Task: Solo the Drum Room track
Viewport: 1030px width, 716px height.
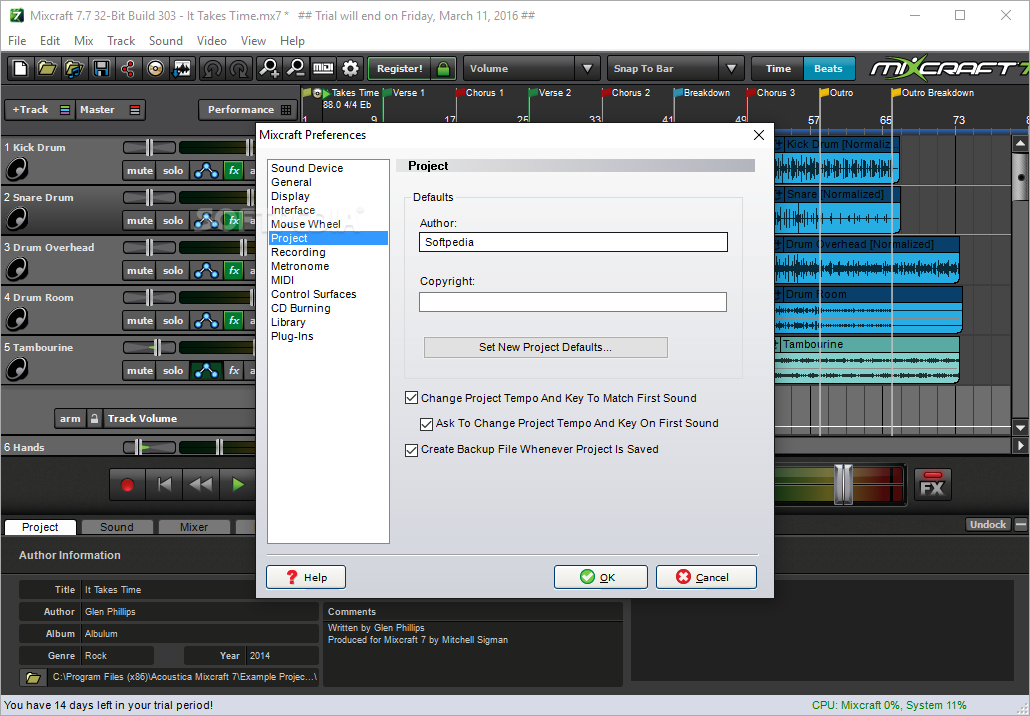Action: click(x=173, y=321)
